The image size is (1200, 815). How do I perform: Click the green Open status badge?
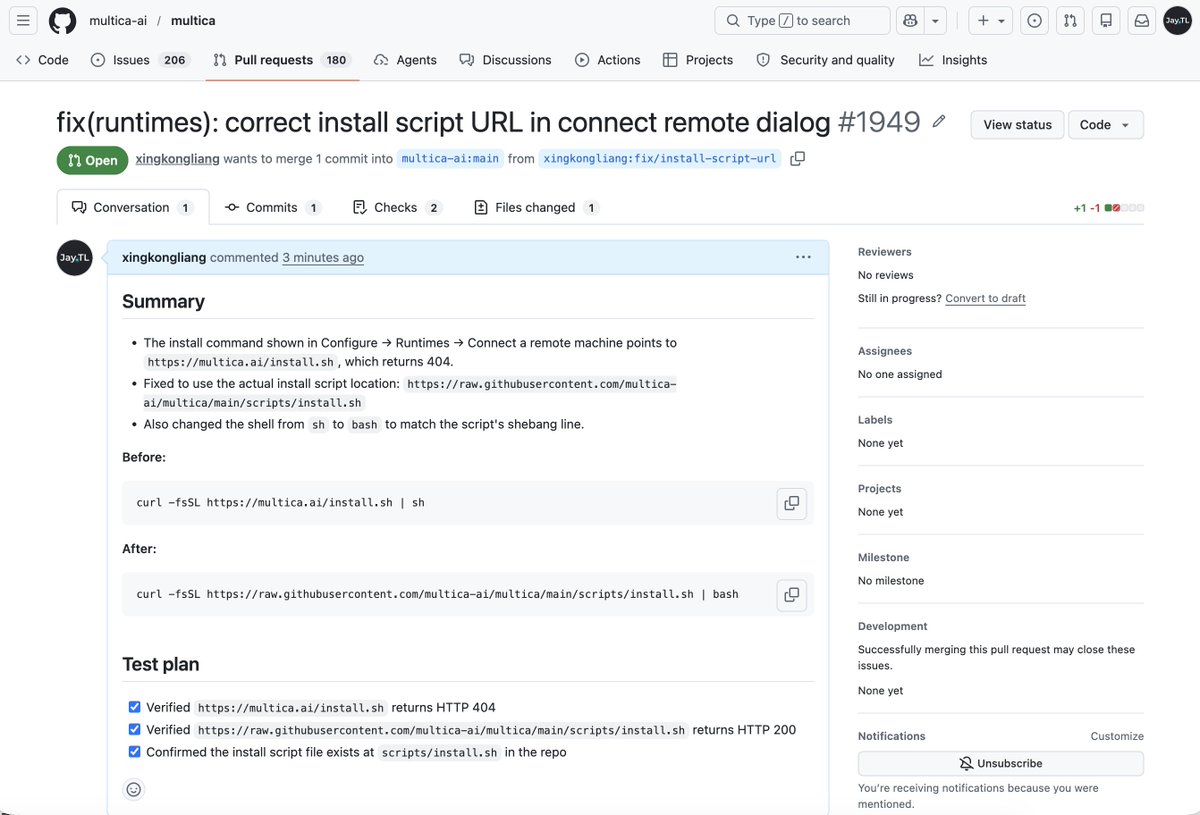pyautogui.click(x=93, y=160)
